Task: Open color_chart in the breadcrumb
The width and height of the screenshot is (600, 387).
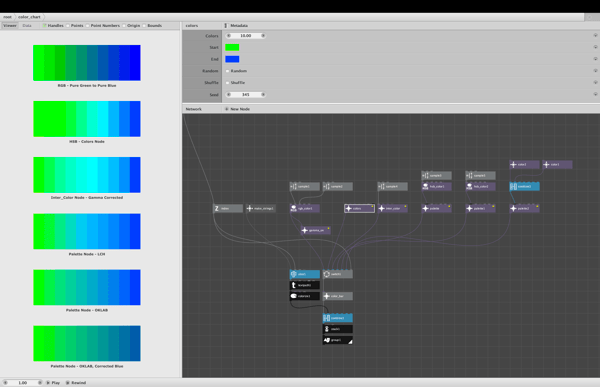Action: click(29, 17)
